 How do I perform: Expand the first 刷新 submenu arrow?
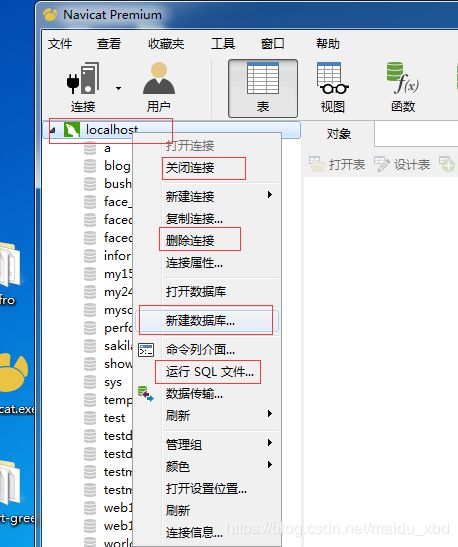pyautogui.click(x=269, y=414)
